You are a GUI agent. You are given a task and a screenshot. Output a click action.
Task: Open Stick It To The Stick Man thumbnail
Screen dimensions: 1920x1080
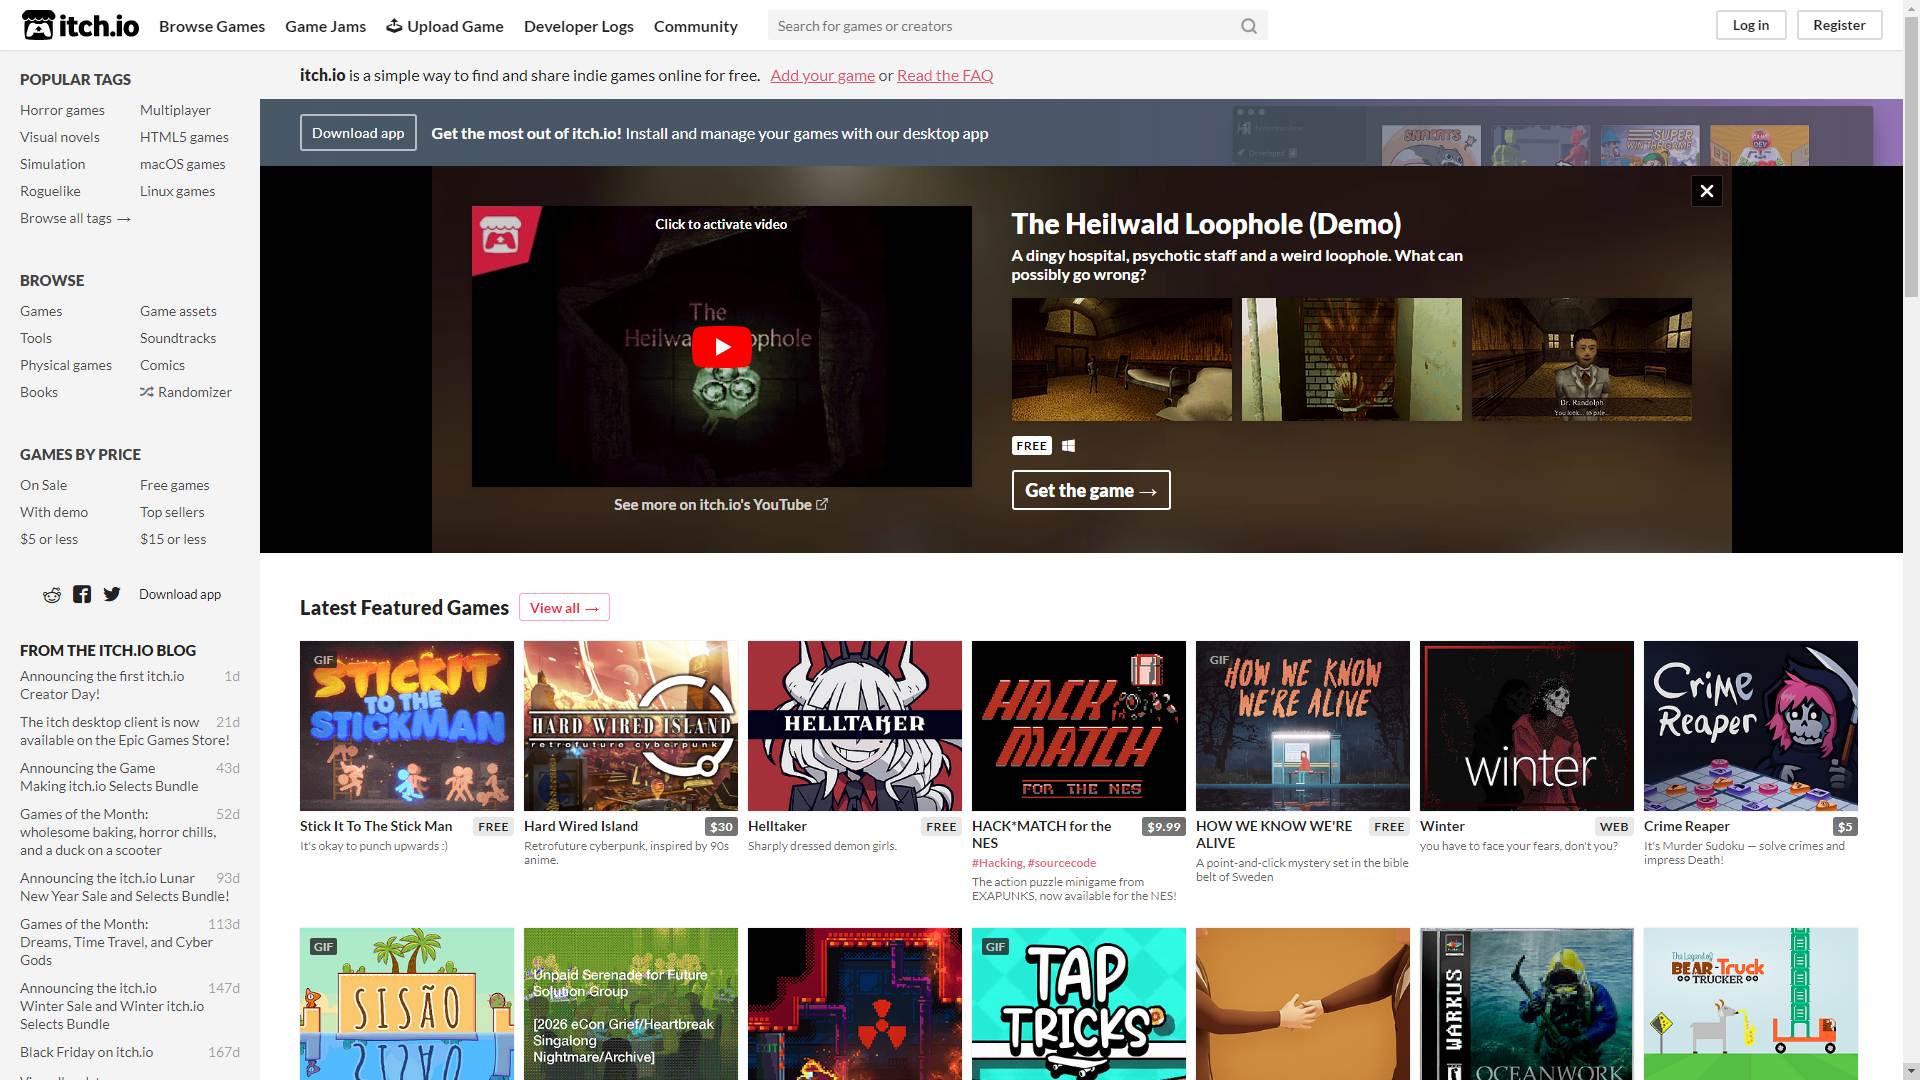pos(407,726)
